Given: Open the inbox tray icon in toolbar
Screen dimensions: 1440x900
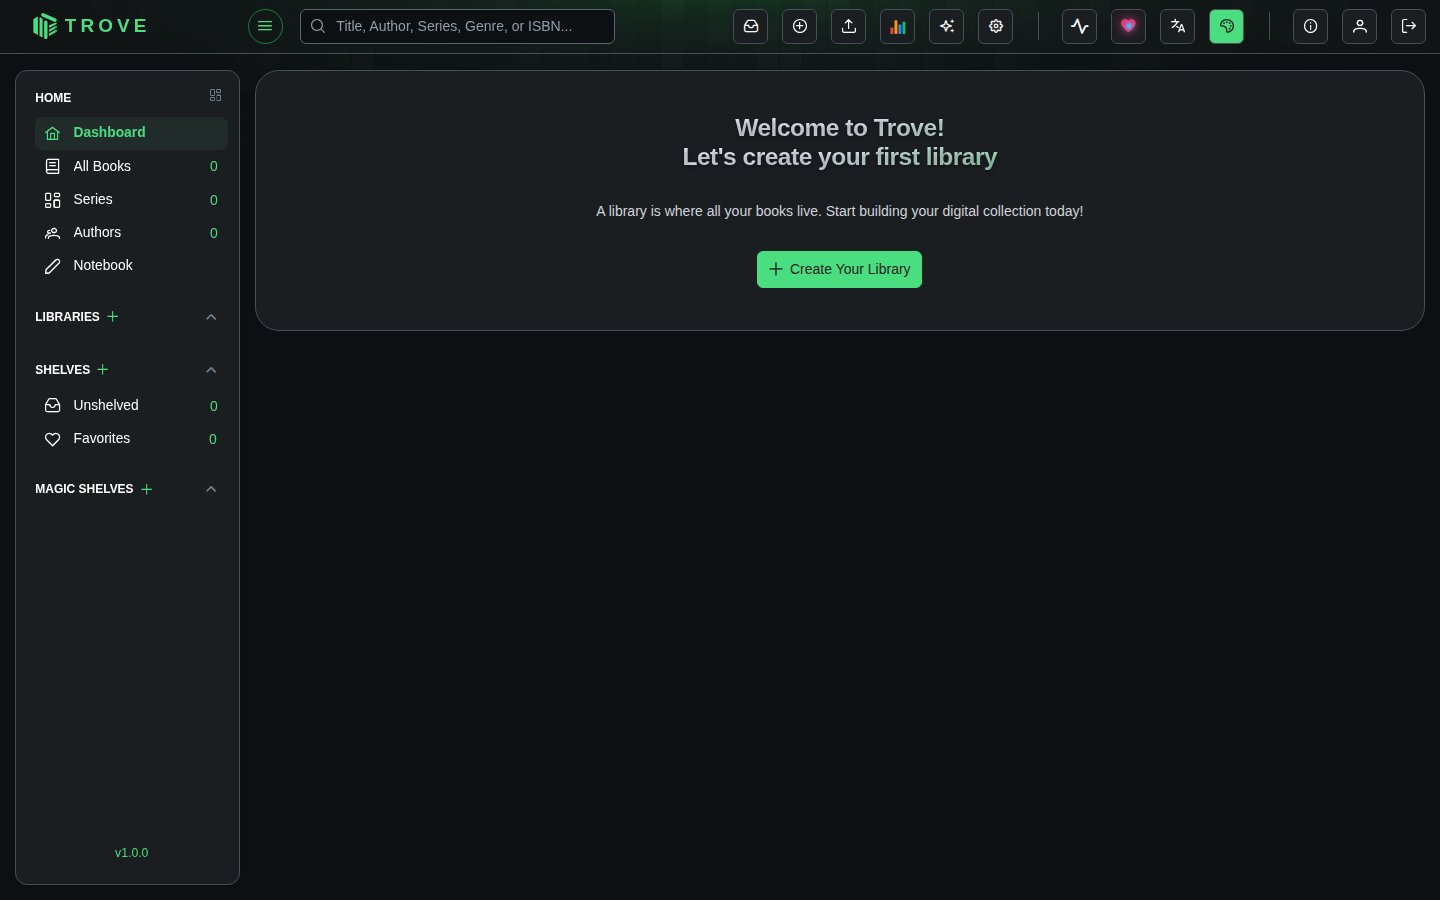Looking at the screenshot, I should (x=750, y=26).
